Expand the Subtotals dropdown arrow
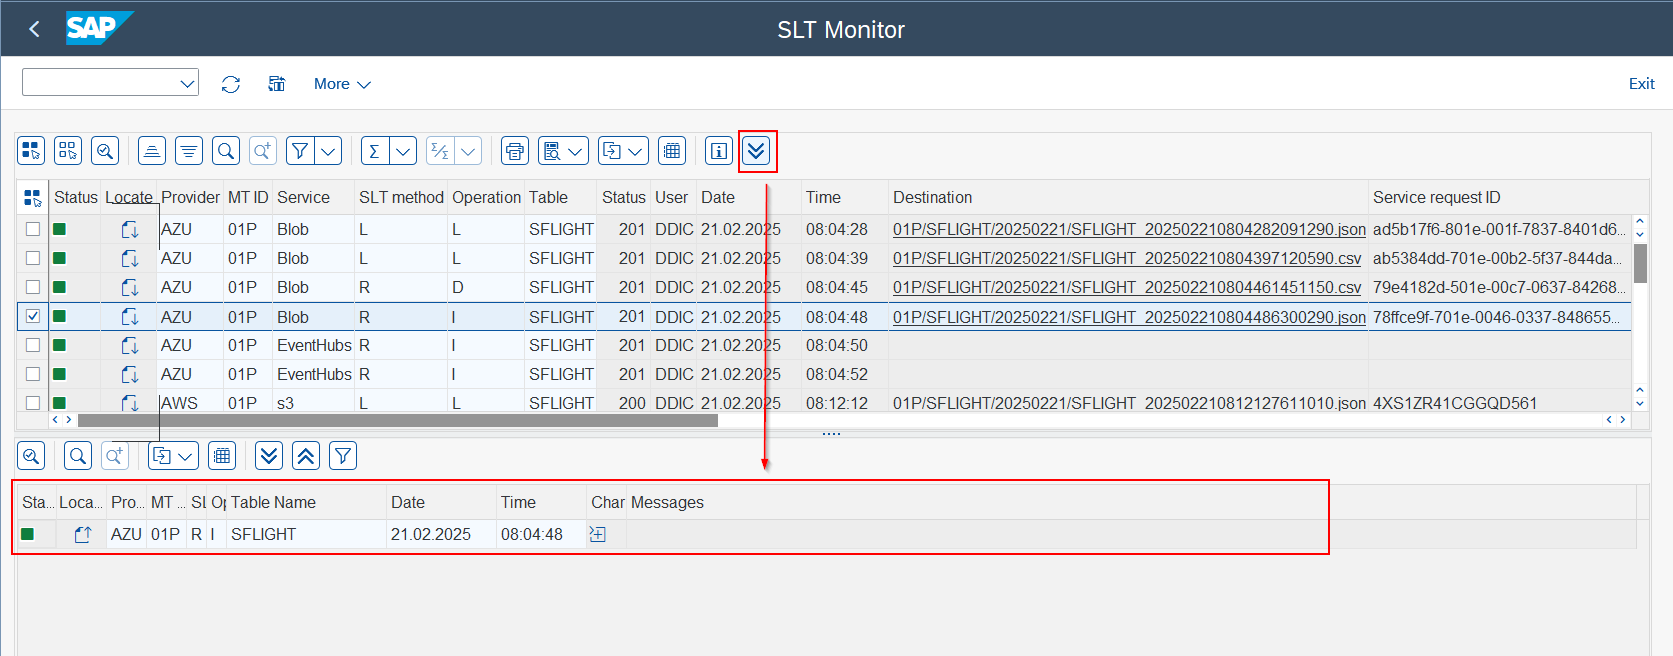The width and height of the screenshot is (1673, 656). [468, 151]
